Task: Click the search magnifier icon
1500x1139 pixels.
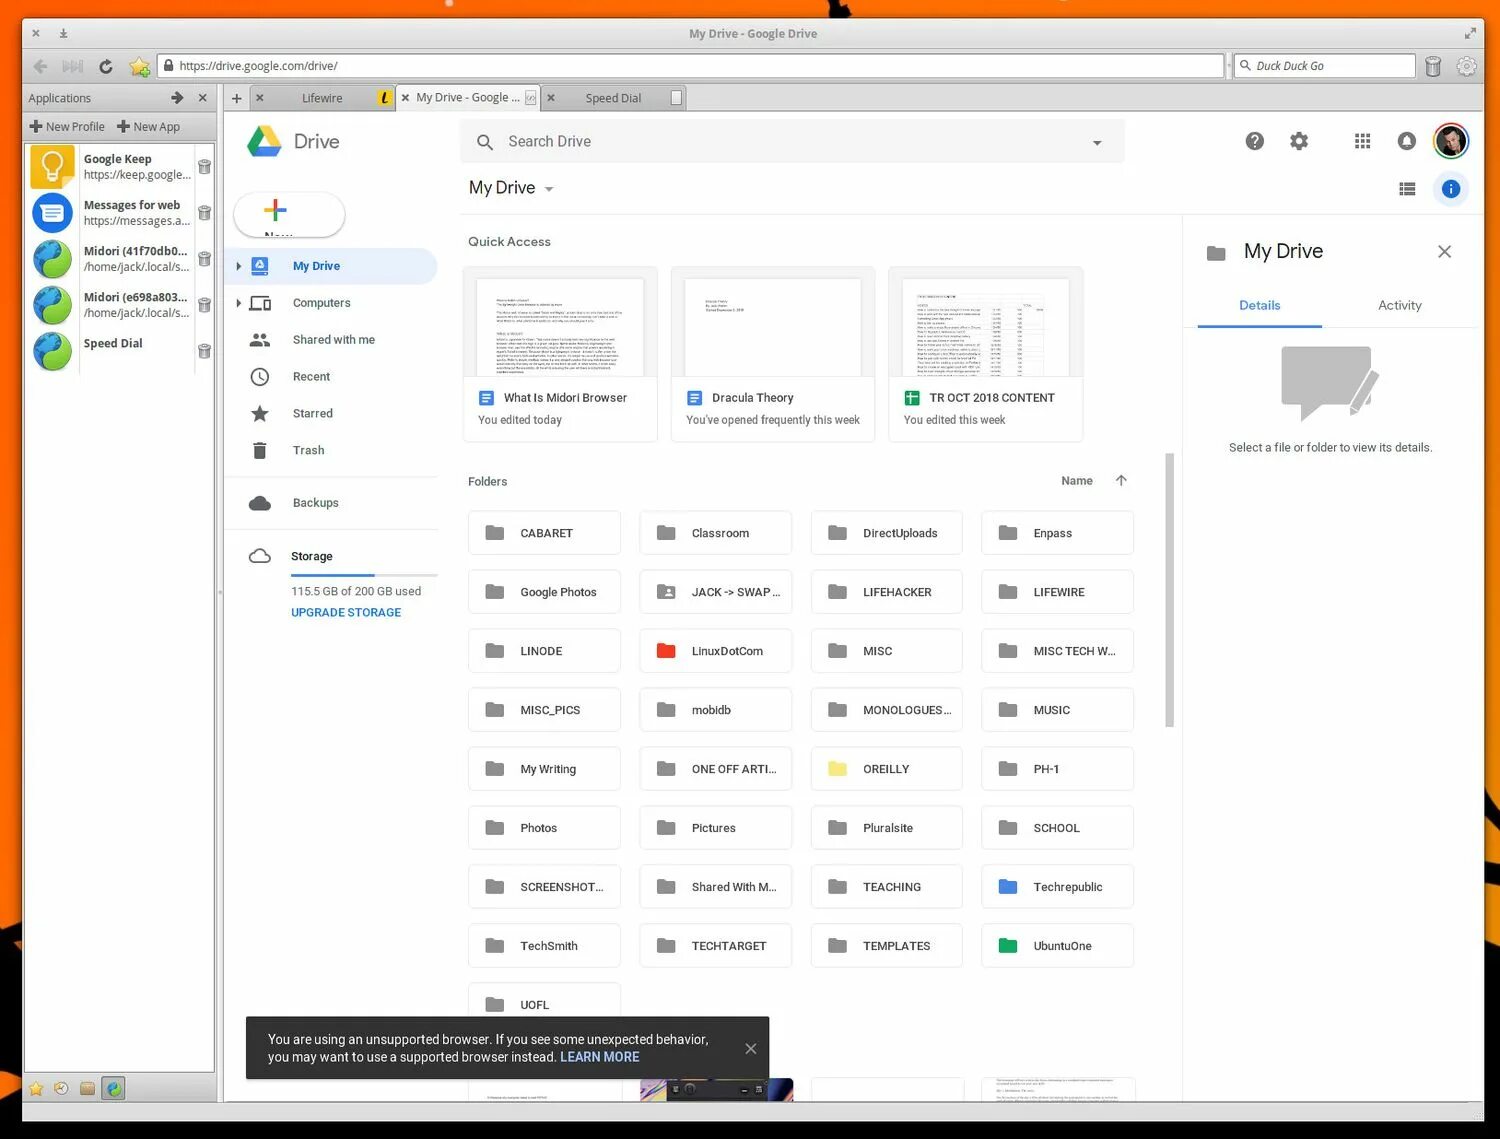Action: pos(485,142)
